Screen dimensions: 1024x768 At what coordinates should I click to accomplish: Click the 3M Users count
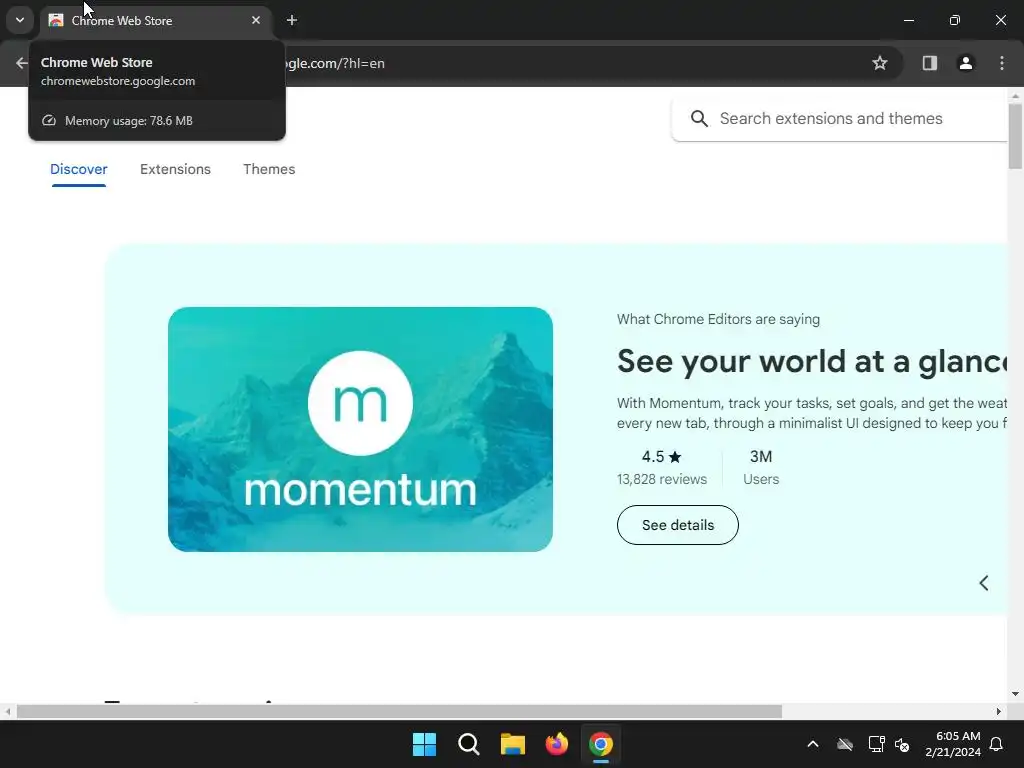761,468
